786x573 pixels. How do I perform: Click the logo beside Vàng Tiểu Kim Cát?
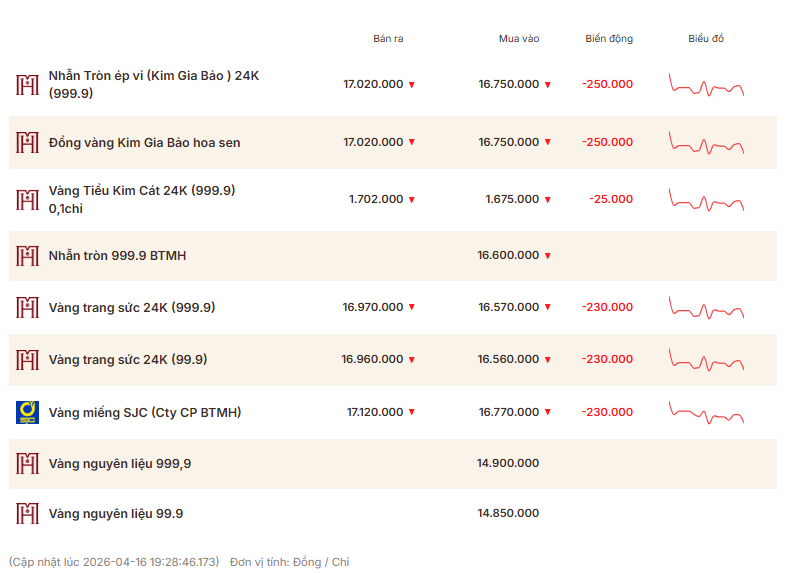click(27, 199)
